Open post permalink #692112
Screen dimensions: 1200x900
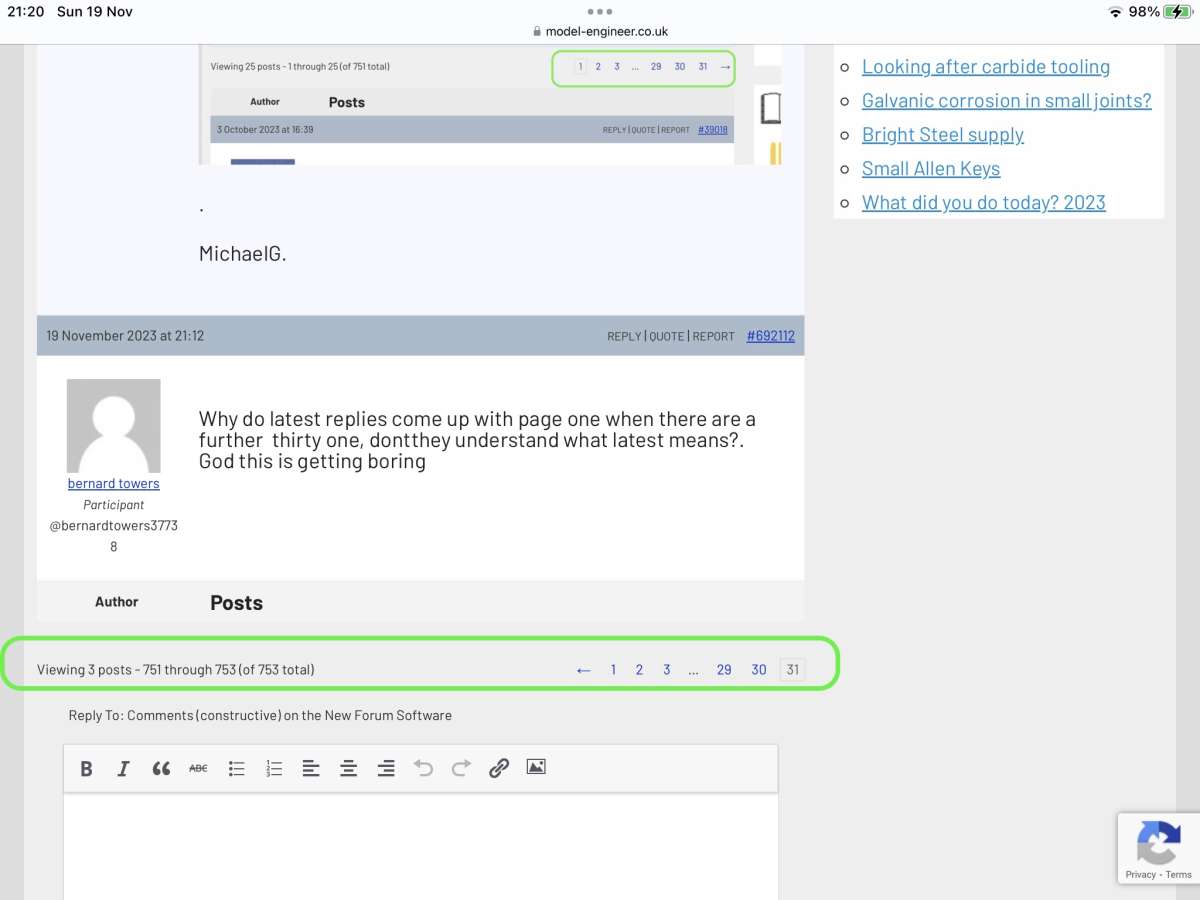pos(771,336)
